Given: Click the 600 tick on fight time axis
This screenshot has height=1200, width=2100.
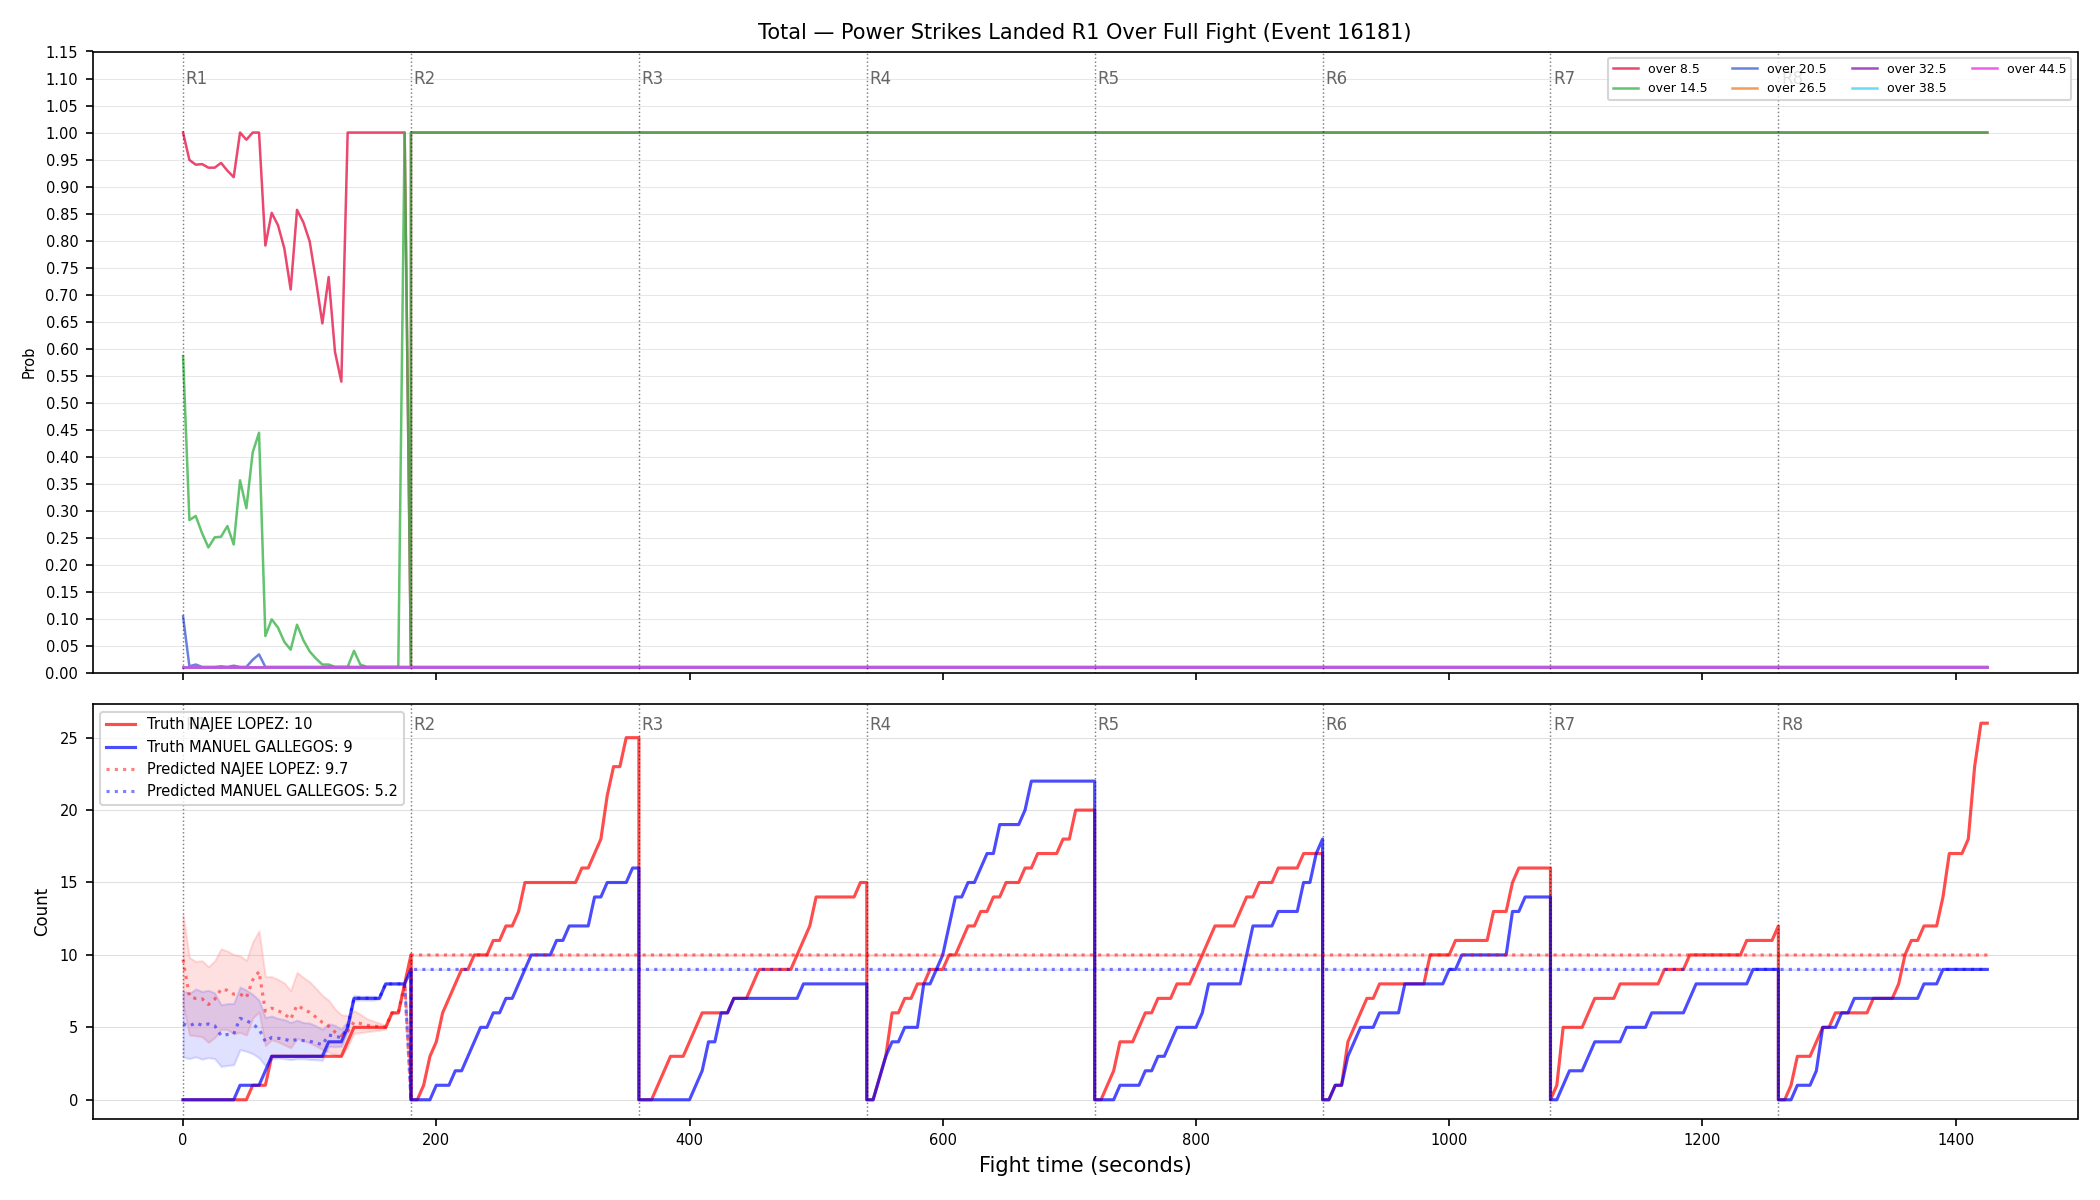Looking at the screenshot, I should click(943, 1138).
